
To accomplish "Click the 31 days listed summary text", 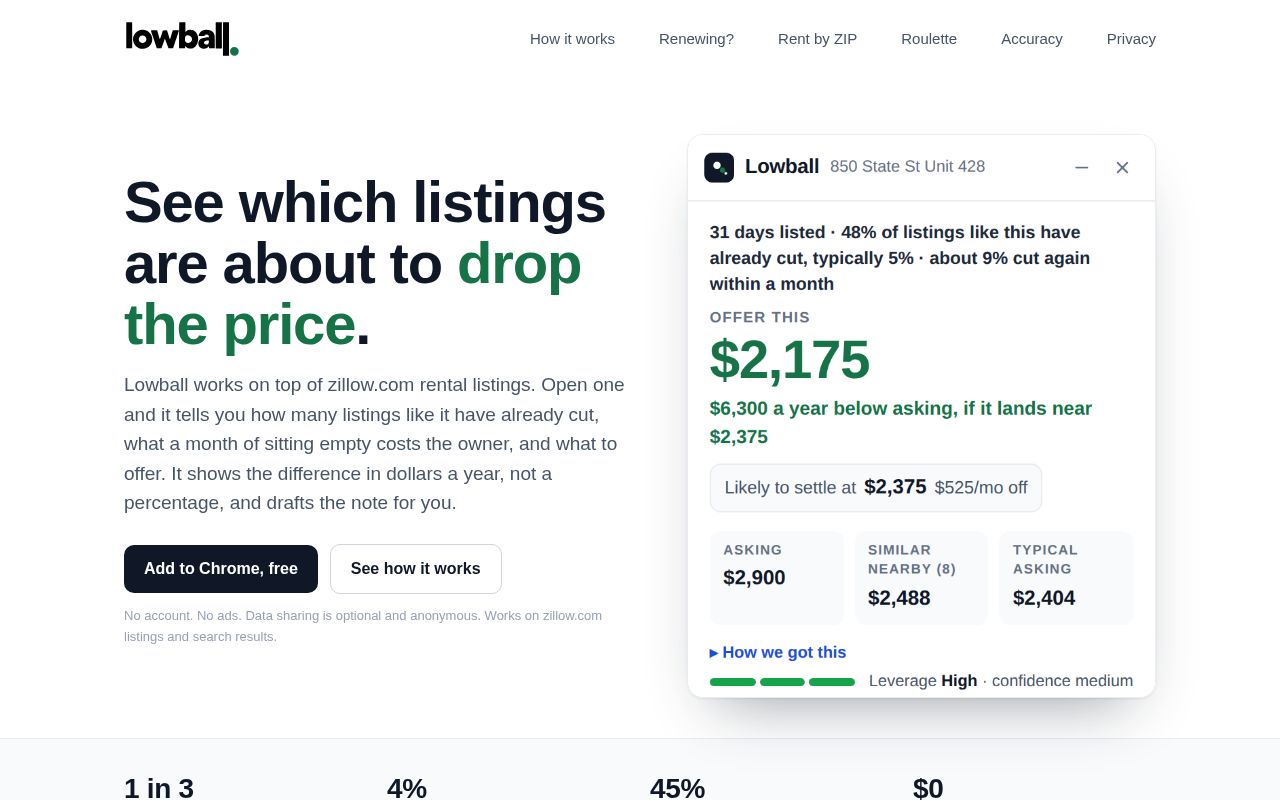I will [x=900, y=258].
